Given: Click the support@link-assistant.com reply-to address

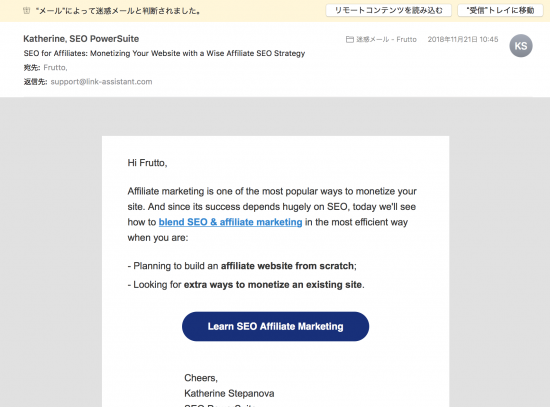Looking at the screenshot, I should pos(101,82).
